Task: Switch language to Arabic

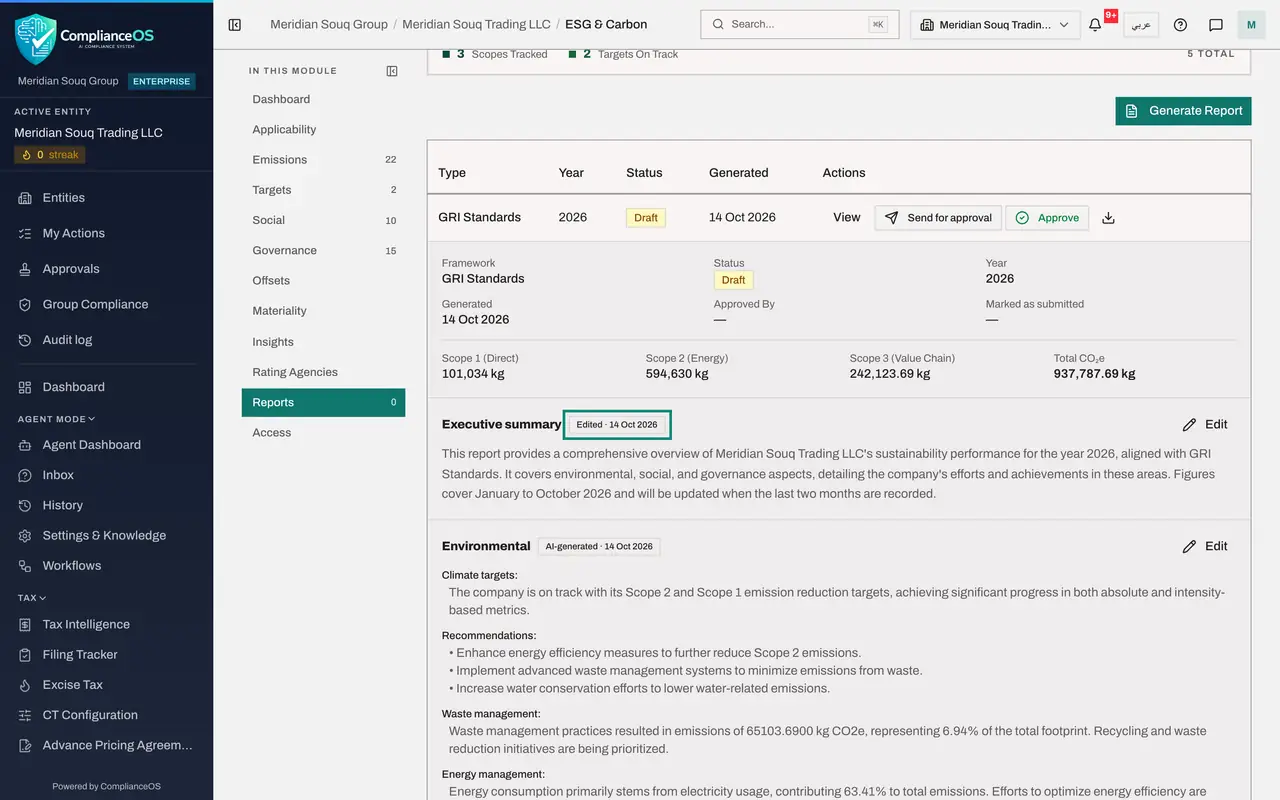Action: 1141,25
